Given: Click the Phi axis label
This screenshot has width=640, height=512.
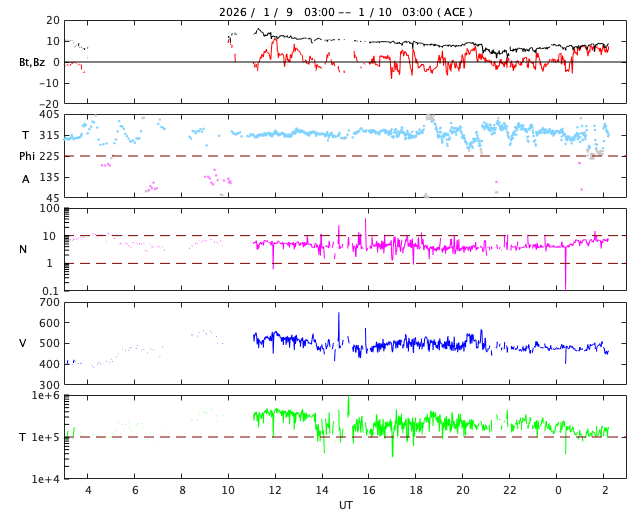Looking at the screenshot, I should pyautogui.click(x=27, y=156).
